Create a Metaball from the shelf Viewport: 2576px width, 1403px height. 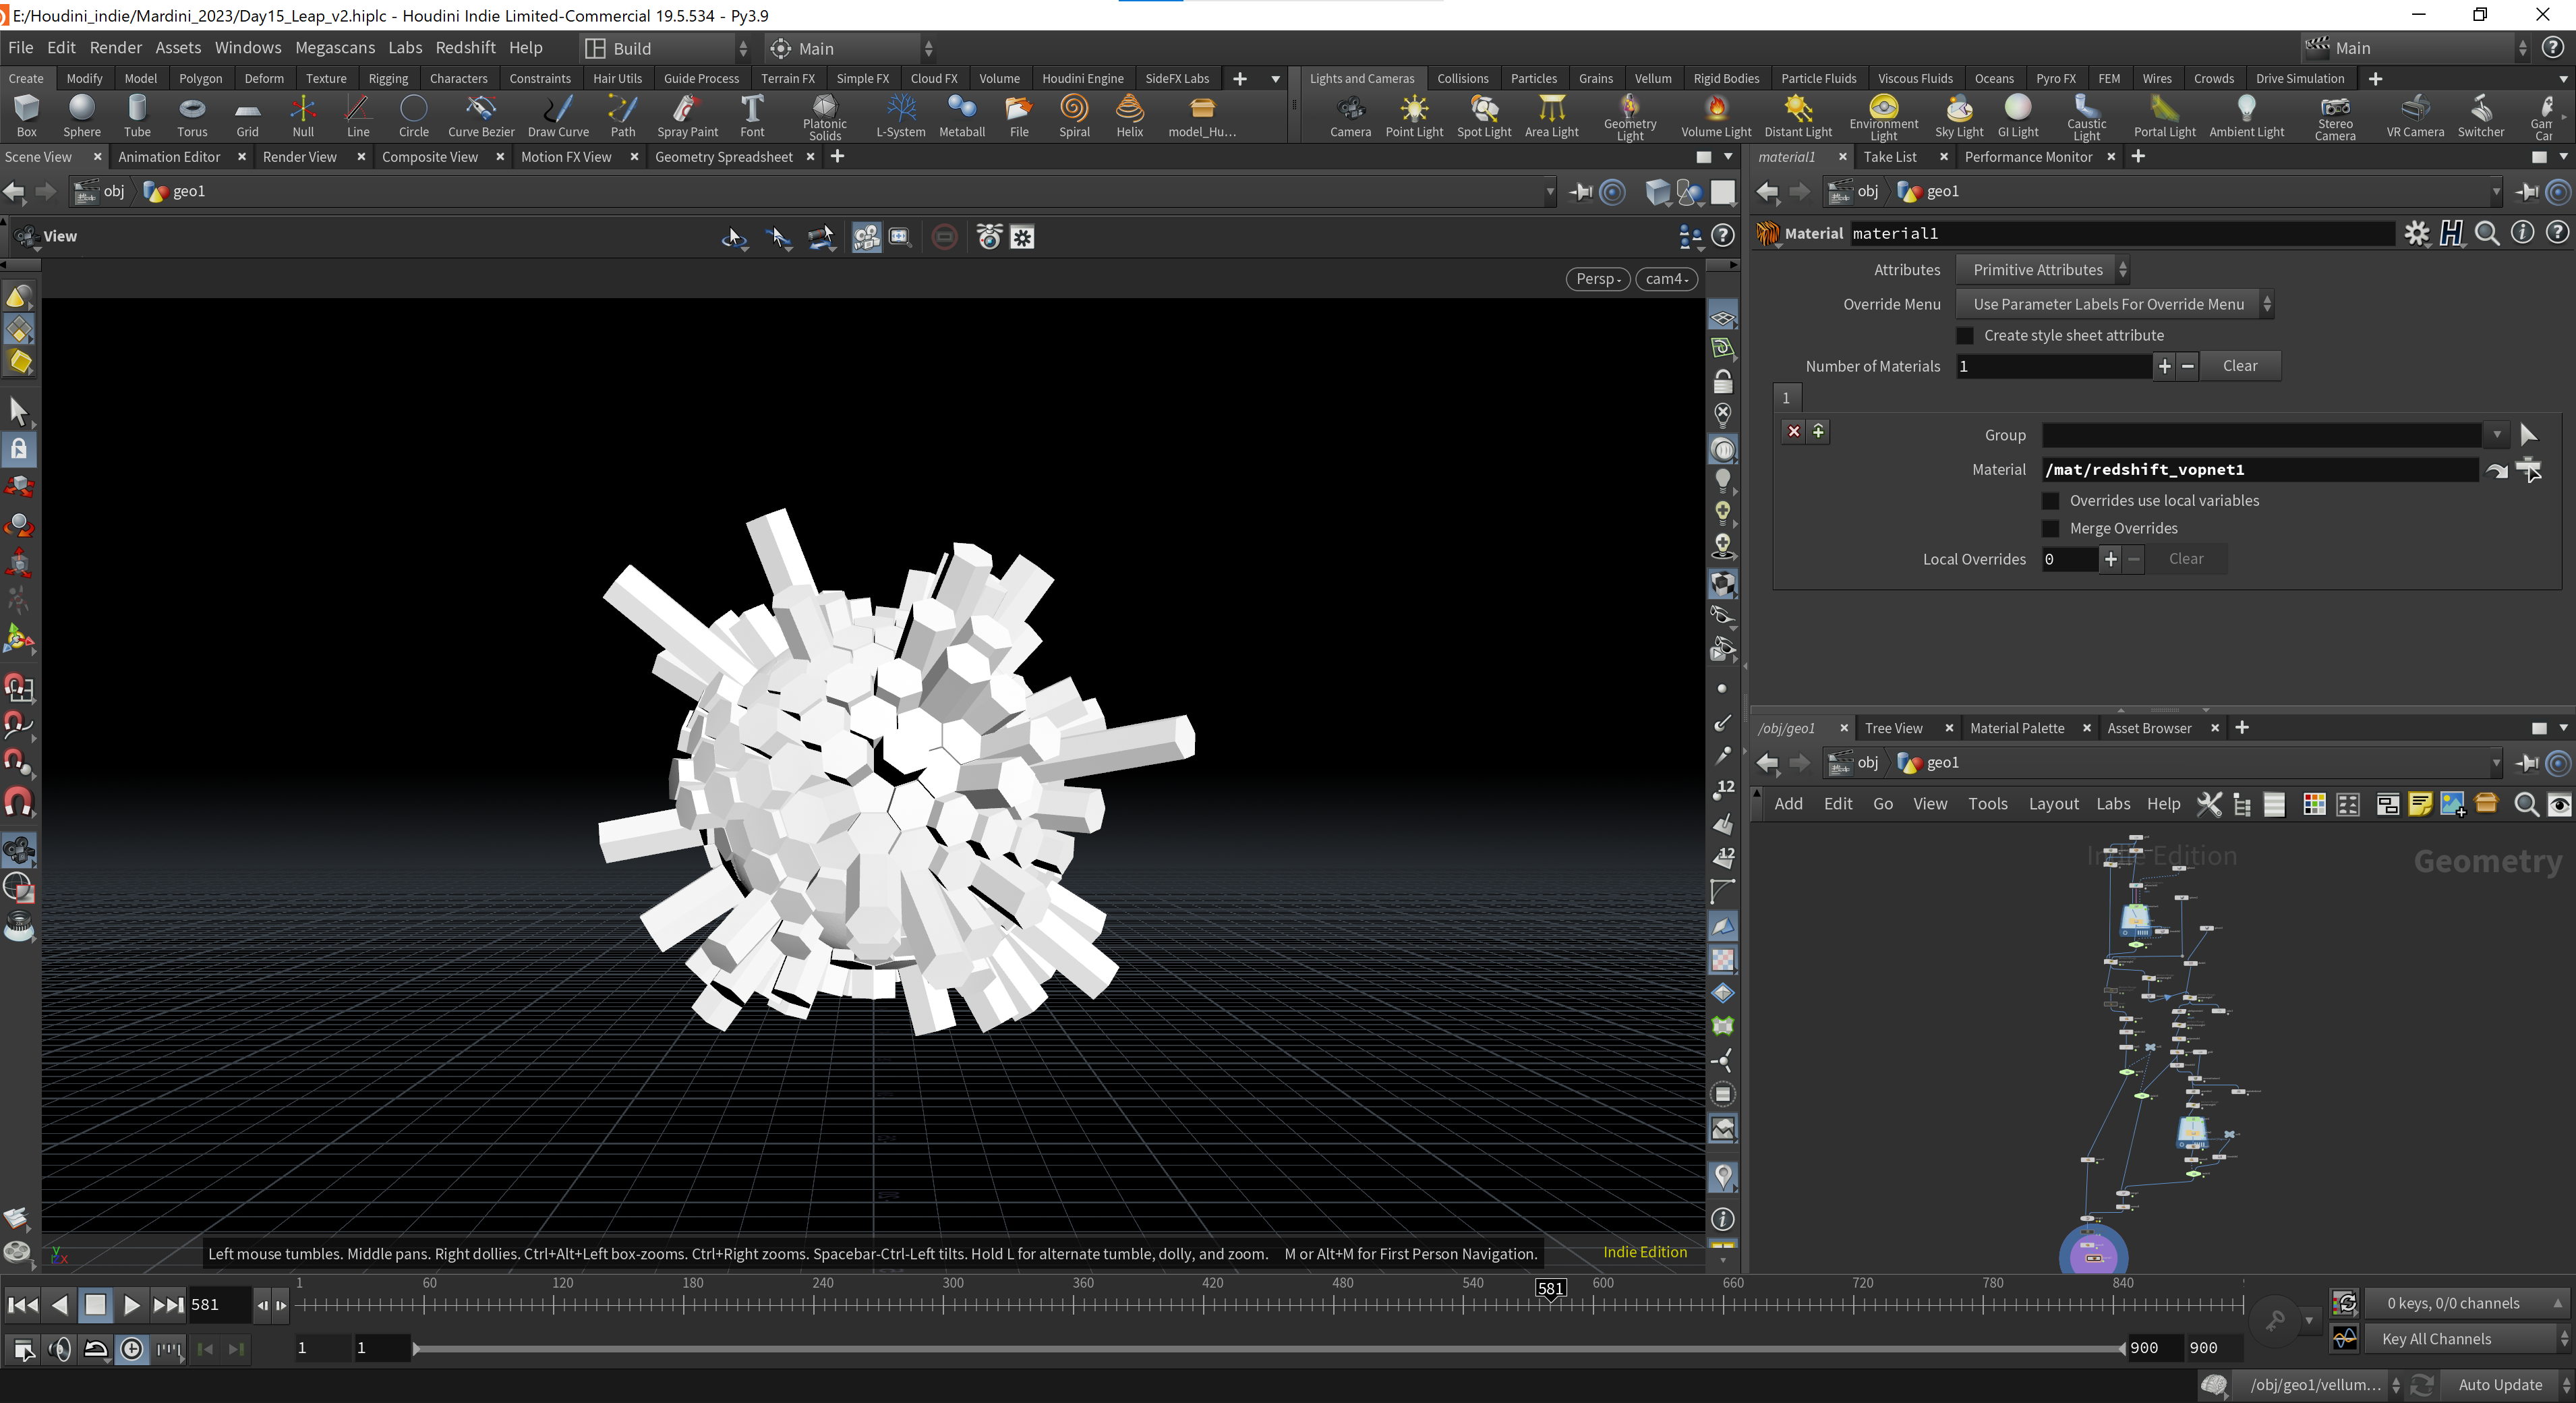[962, 116]
